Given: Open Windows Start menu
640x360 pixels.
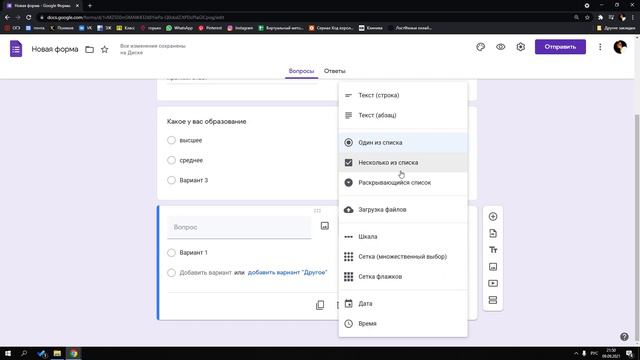Looking at the screenshot, I should coord(8,353).
